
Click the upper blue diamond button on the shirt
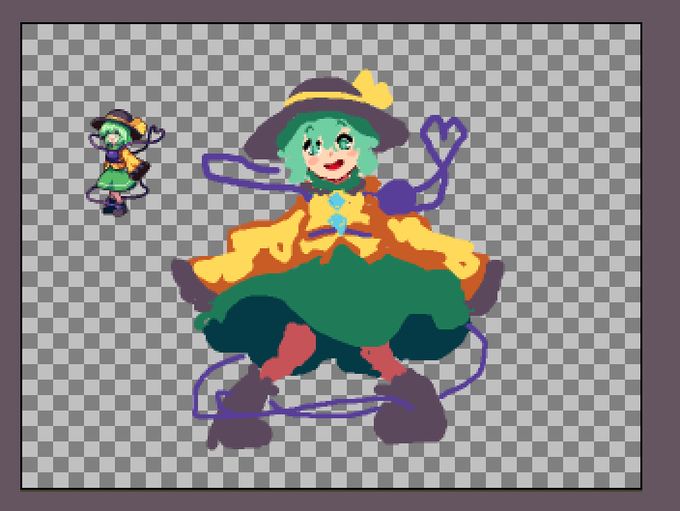click(x=337, y=200)
